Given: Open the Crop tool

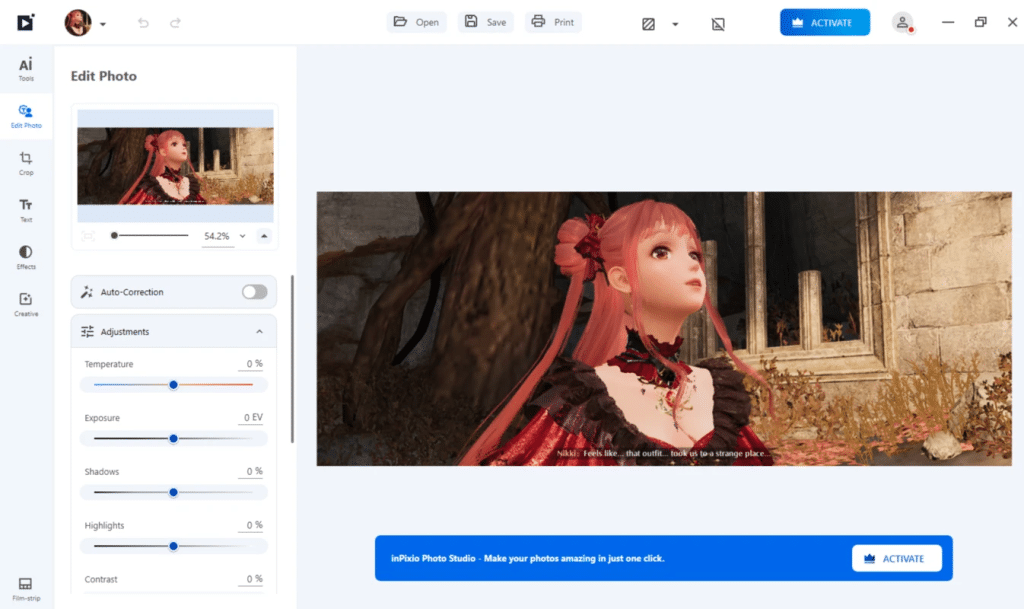Looking at the screenshot, I should point(25,163).
